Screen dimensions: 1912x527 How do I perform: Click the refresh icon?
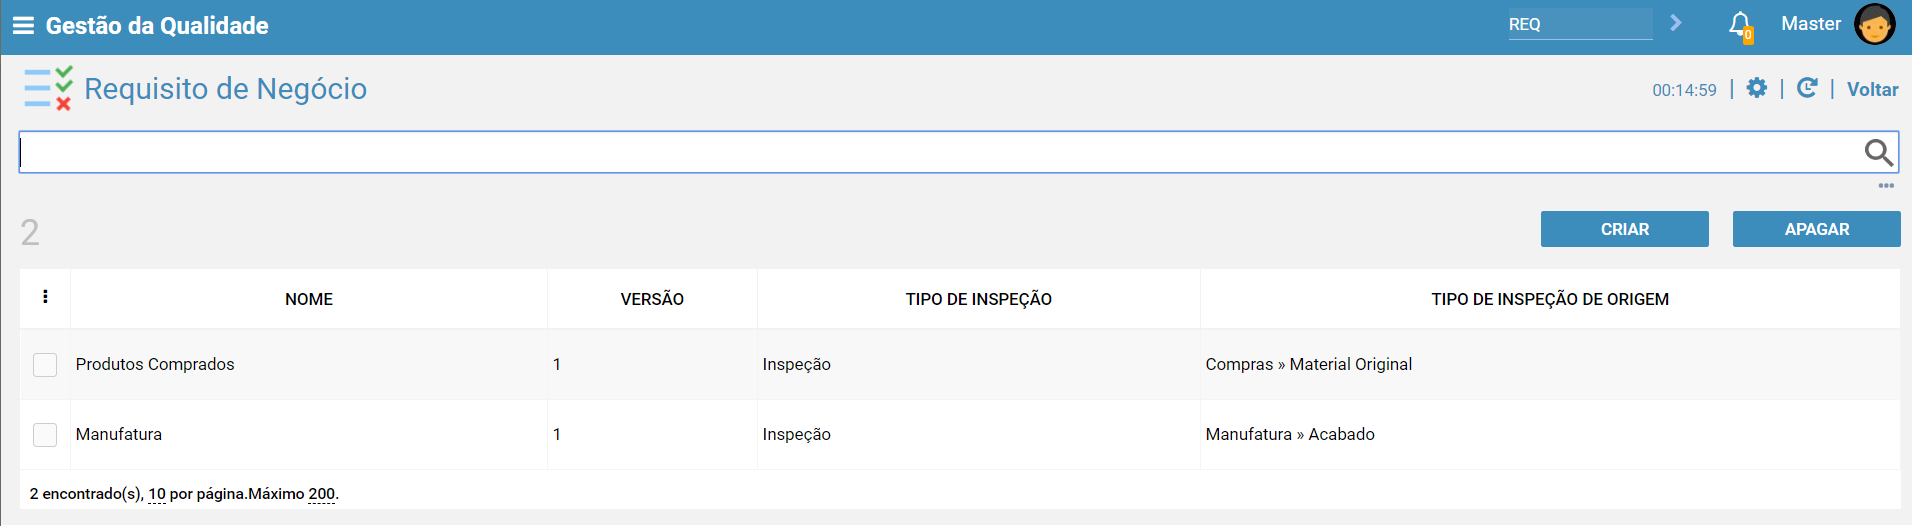click(1807, 88)
